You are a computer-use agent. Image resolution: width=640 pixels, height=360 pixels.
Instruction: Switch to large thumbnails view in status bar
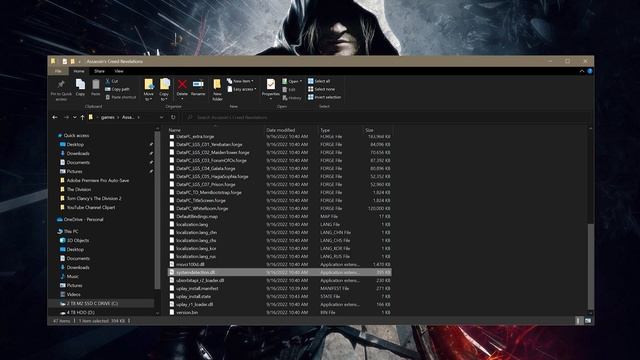pyautogui.click(x=588, y=321)
